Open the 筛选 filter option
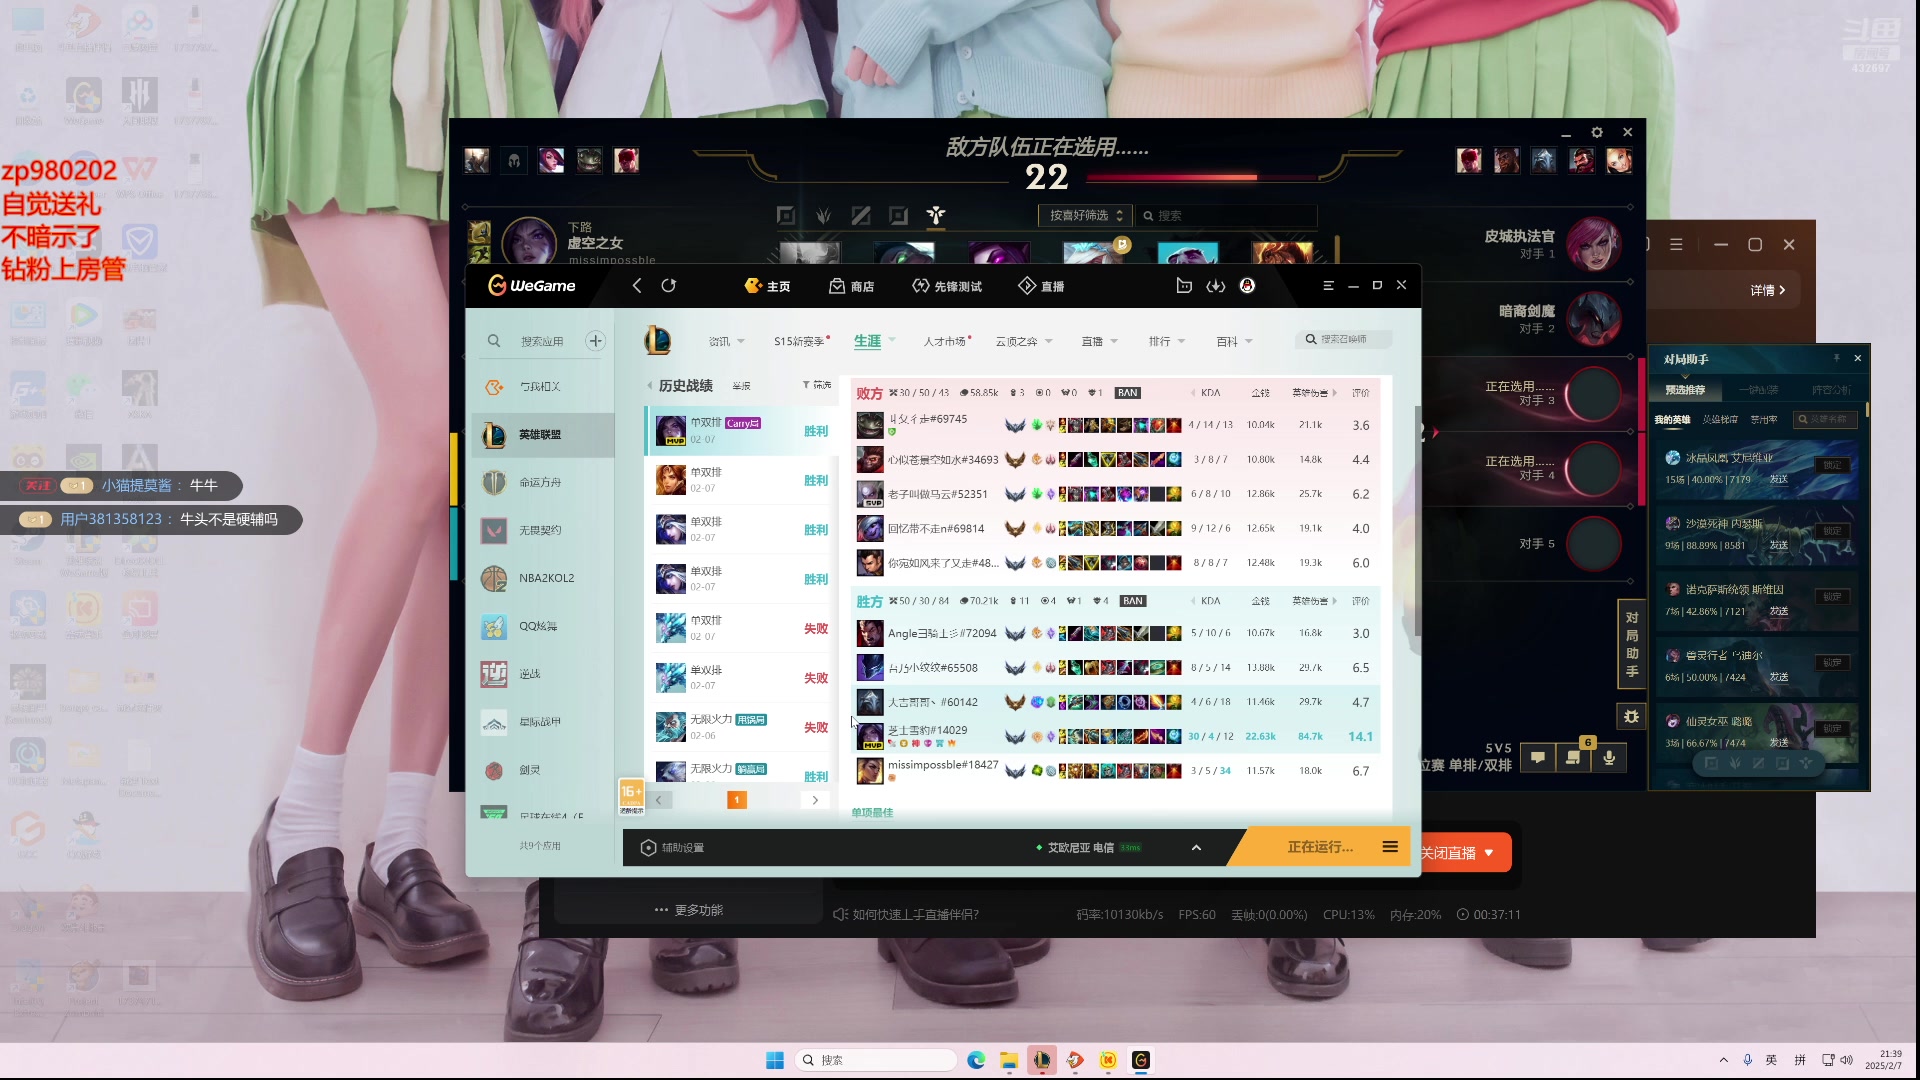This screenshot has height=1080, width=1920. [817, 385]
